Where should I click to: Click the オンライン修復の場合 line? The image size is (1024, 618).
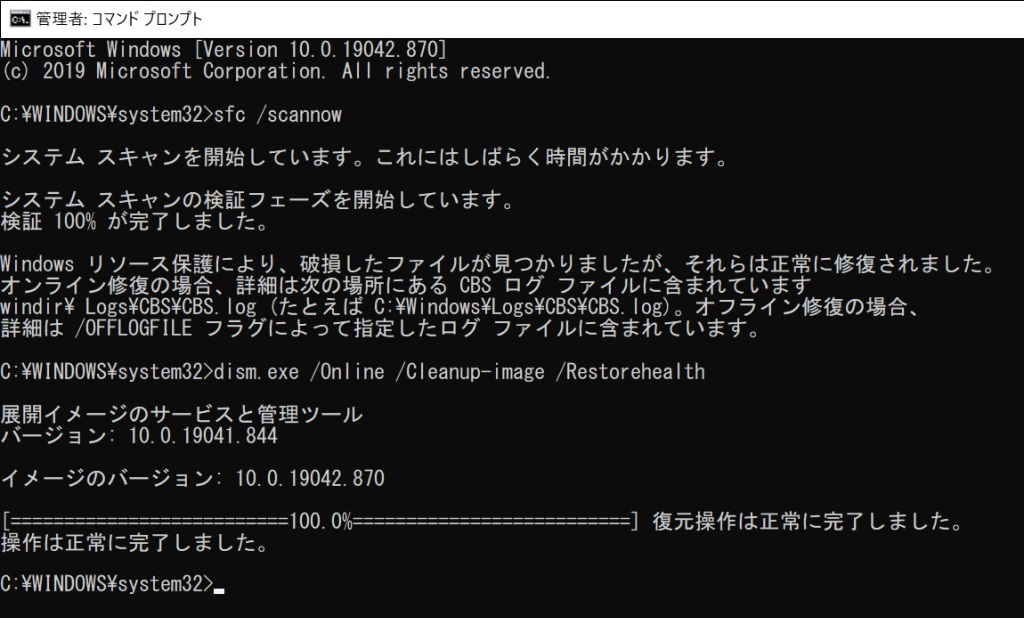(405, 286)
